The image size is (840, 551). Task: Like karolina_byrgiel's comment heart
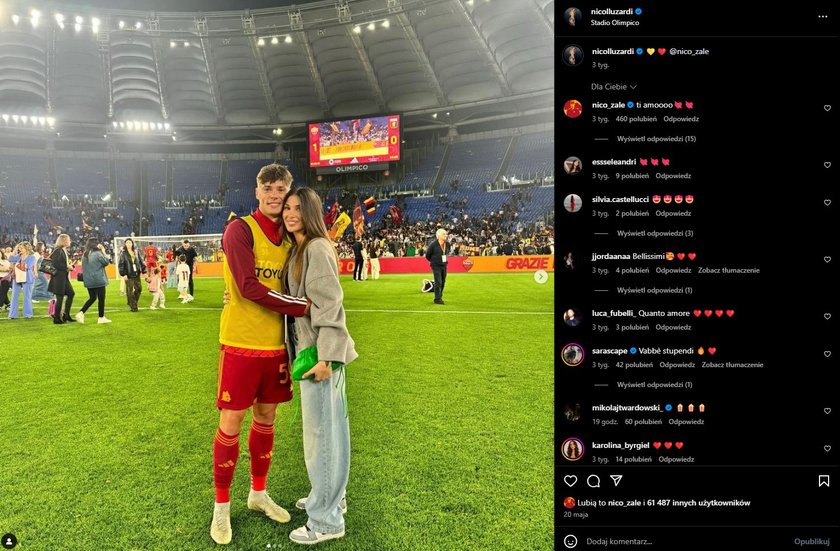click(x=827, y=449)
